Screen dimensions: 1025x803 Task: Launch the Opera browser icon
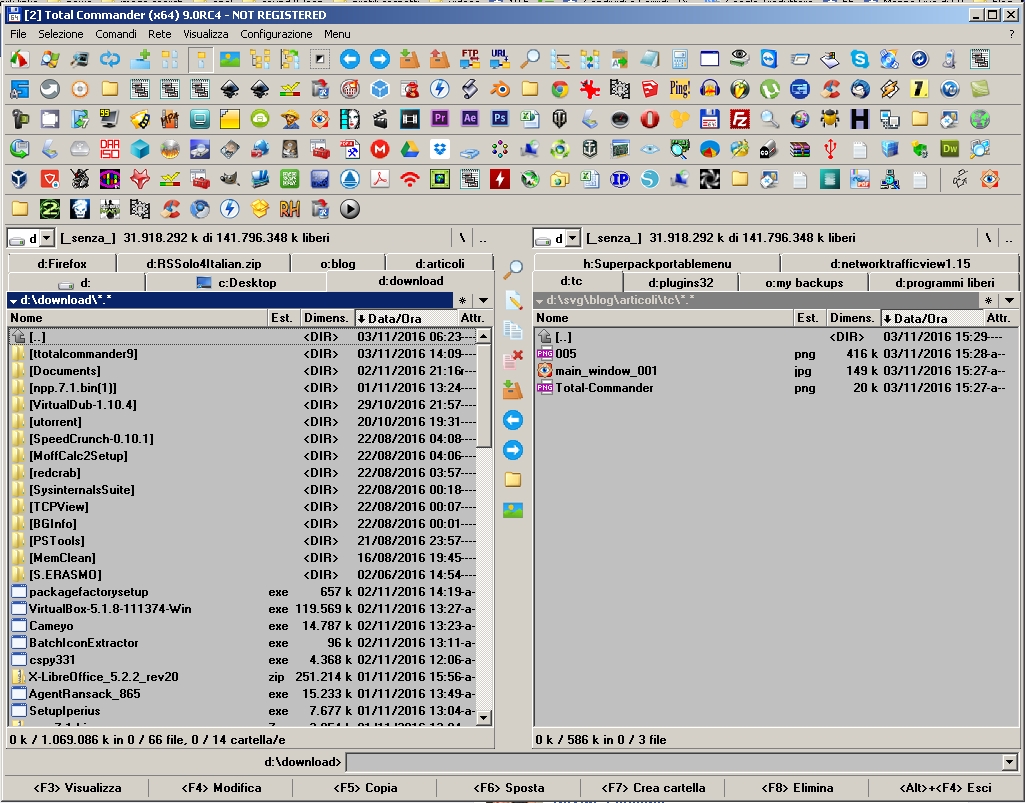(x=650, y=119)
